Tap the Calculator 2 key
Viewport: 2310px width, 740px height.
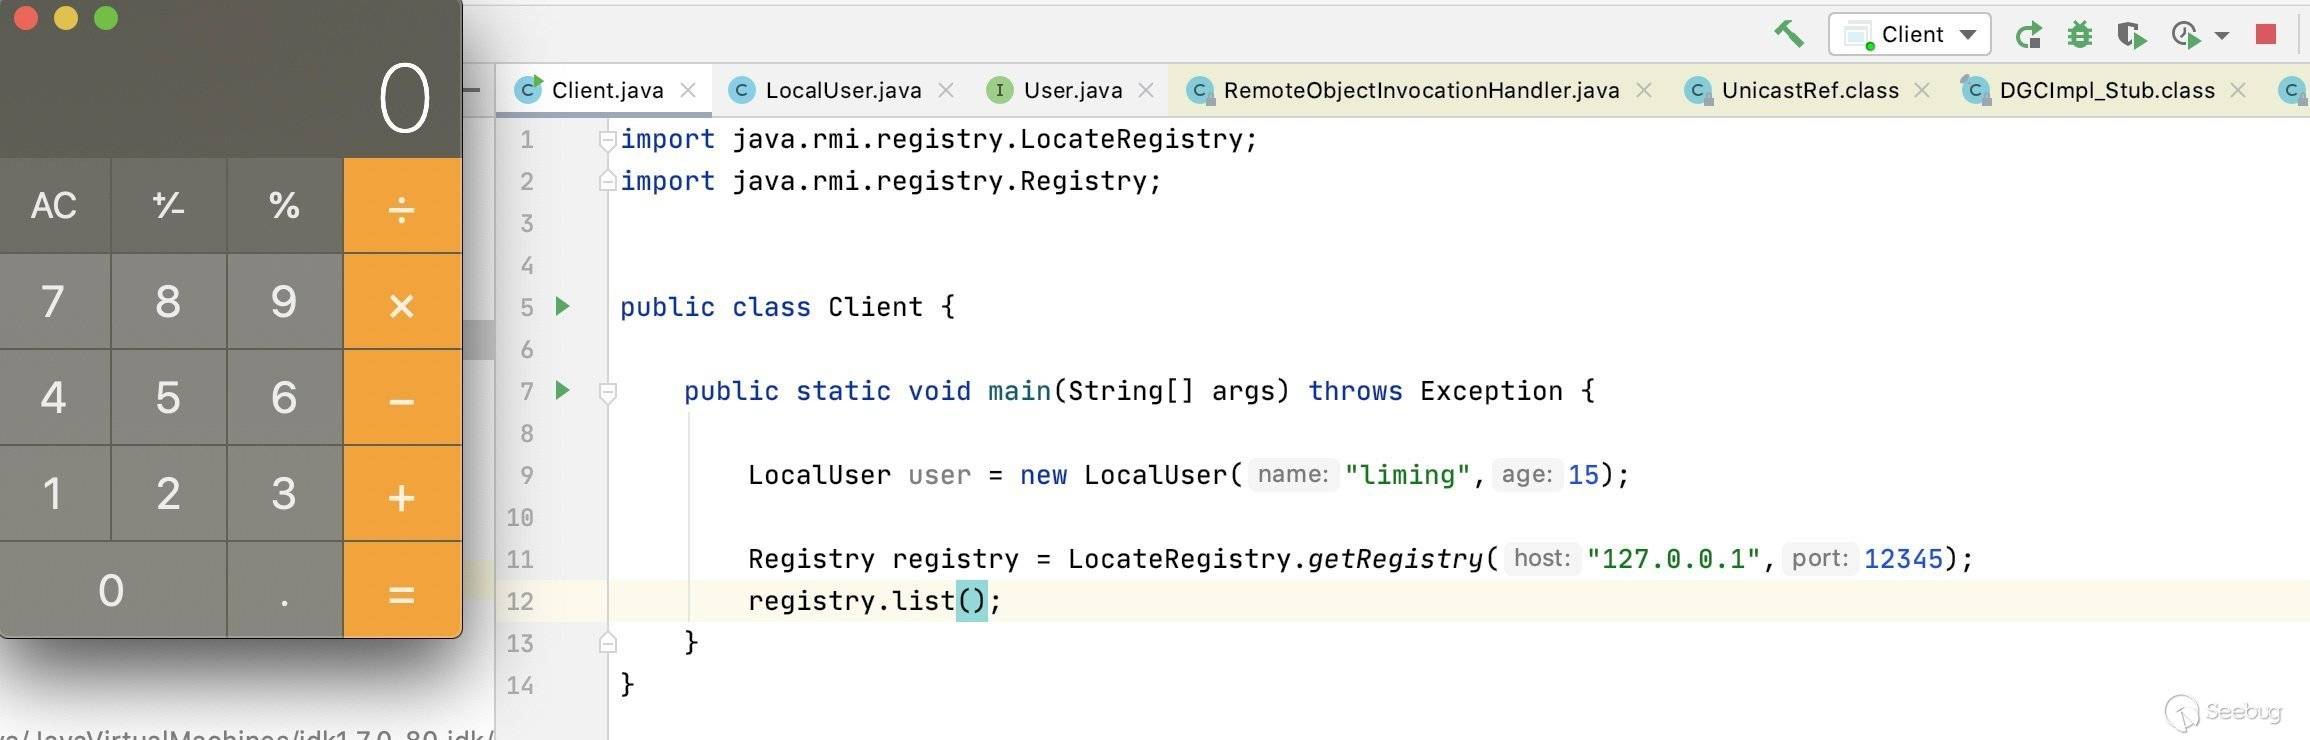(x=168, y=493)
